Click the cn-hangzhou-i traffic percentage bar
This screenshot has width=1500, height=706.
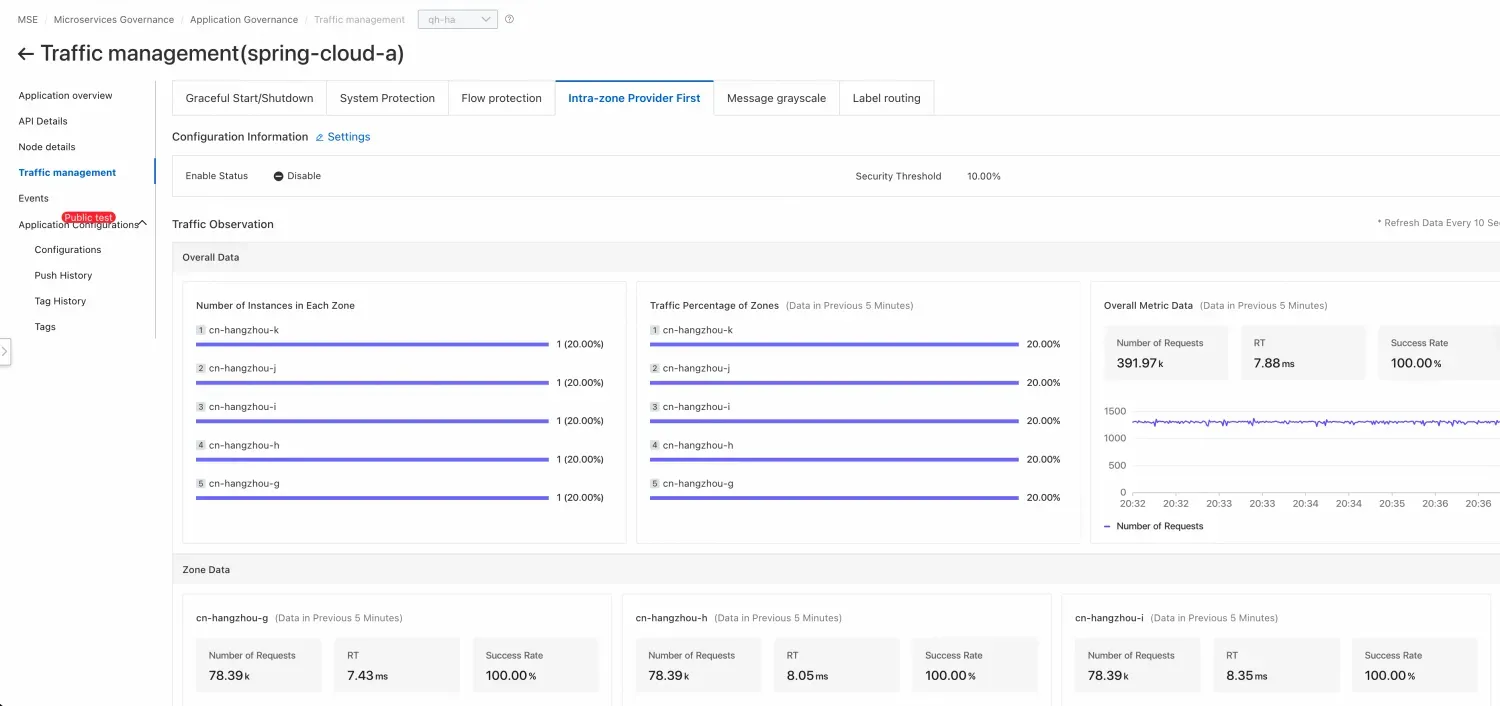[x=833, y=421]
